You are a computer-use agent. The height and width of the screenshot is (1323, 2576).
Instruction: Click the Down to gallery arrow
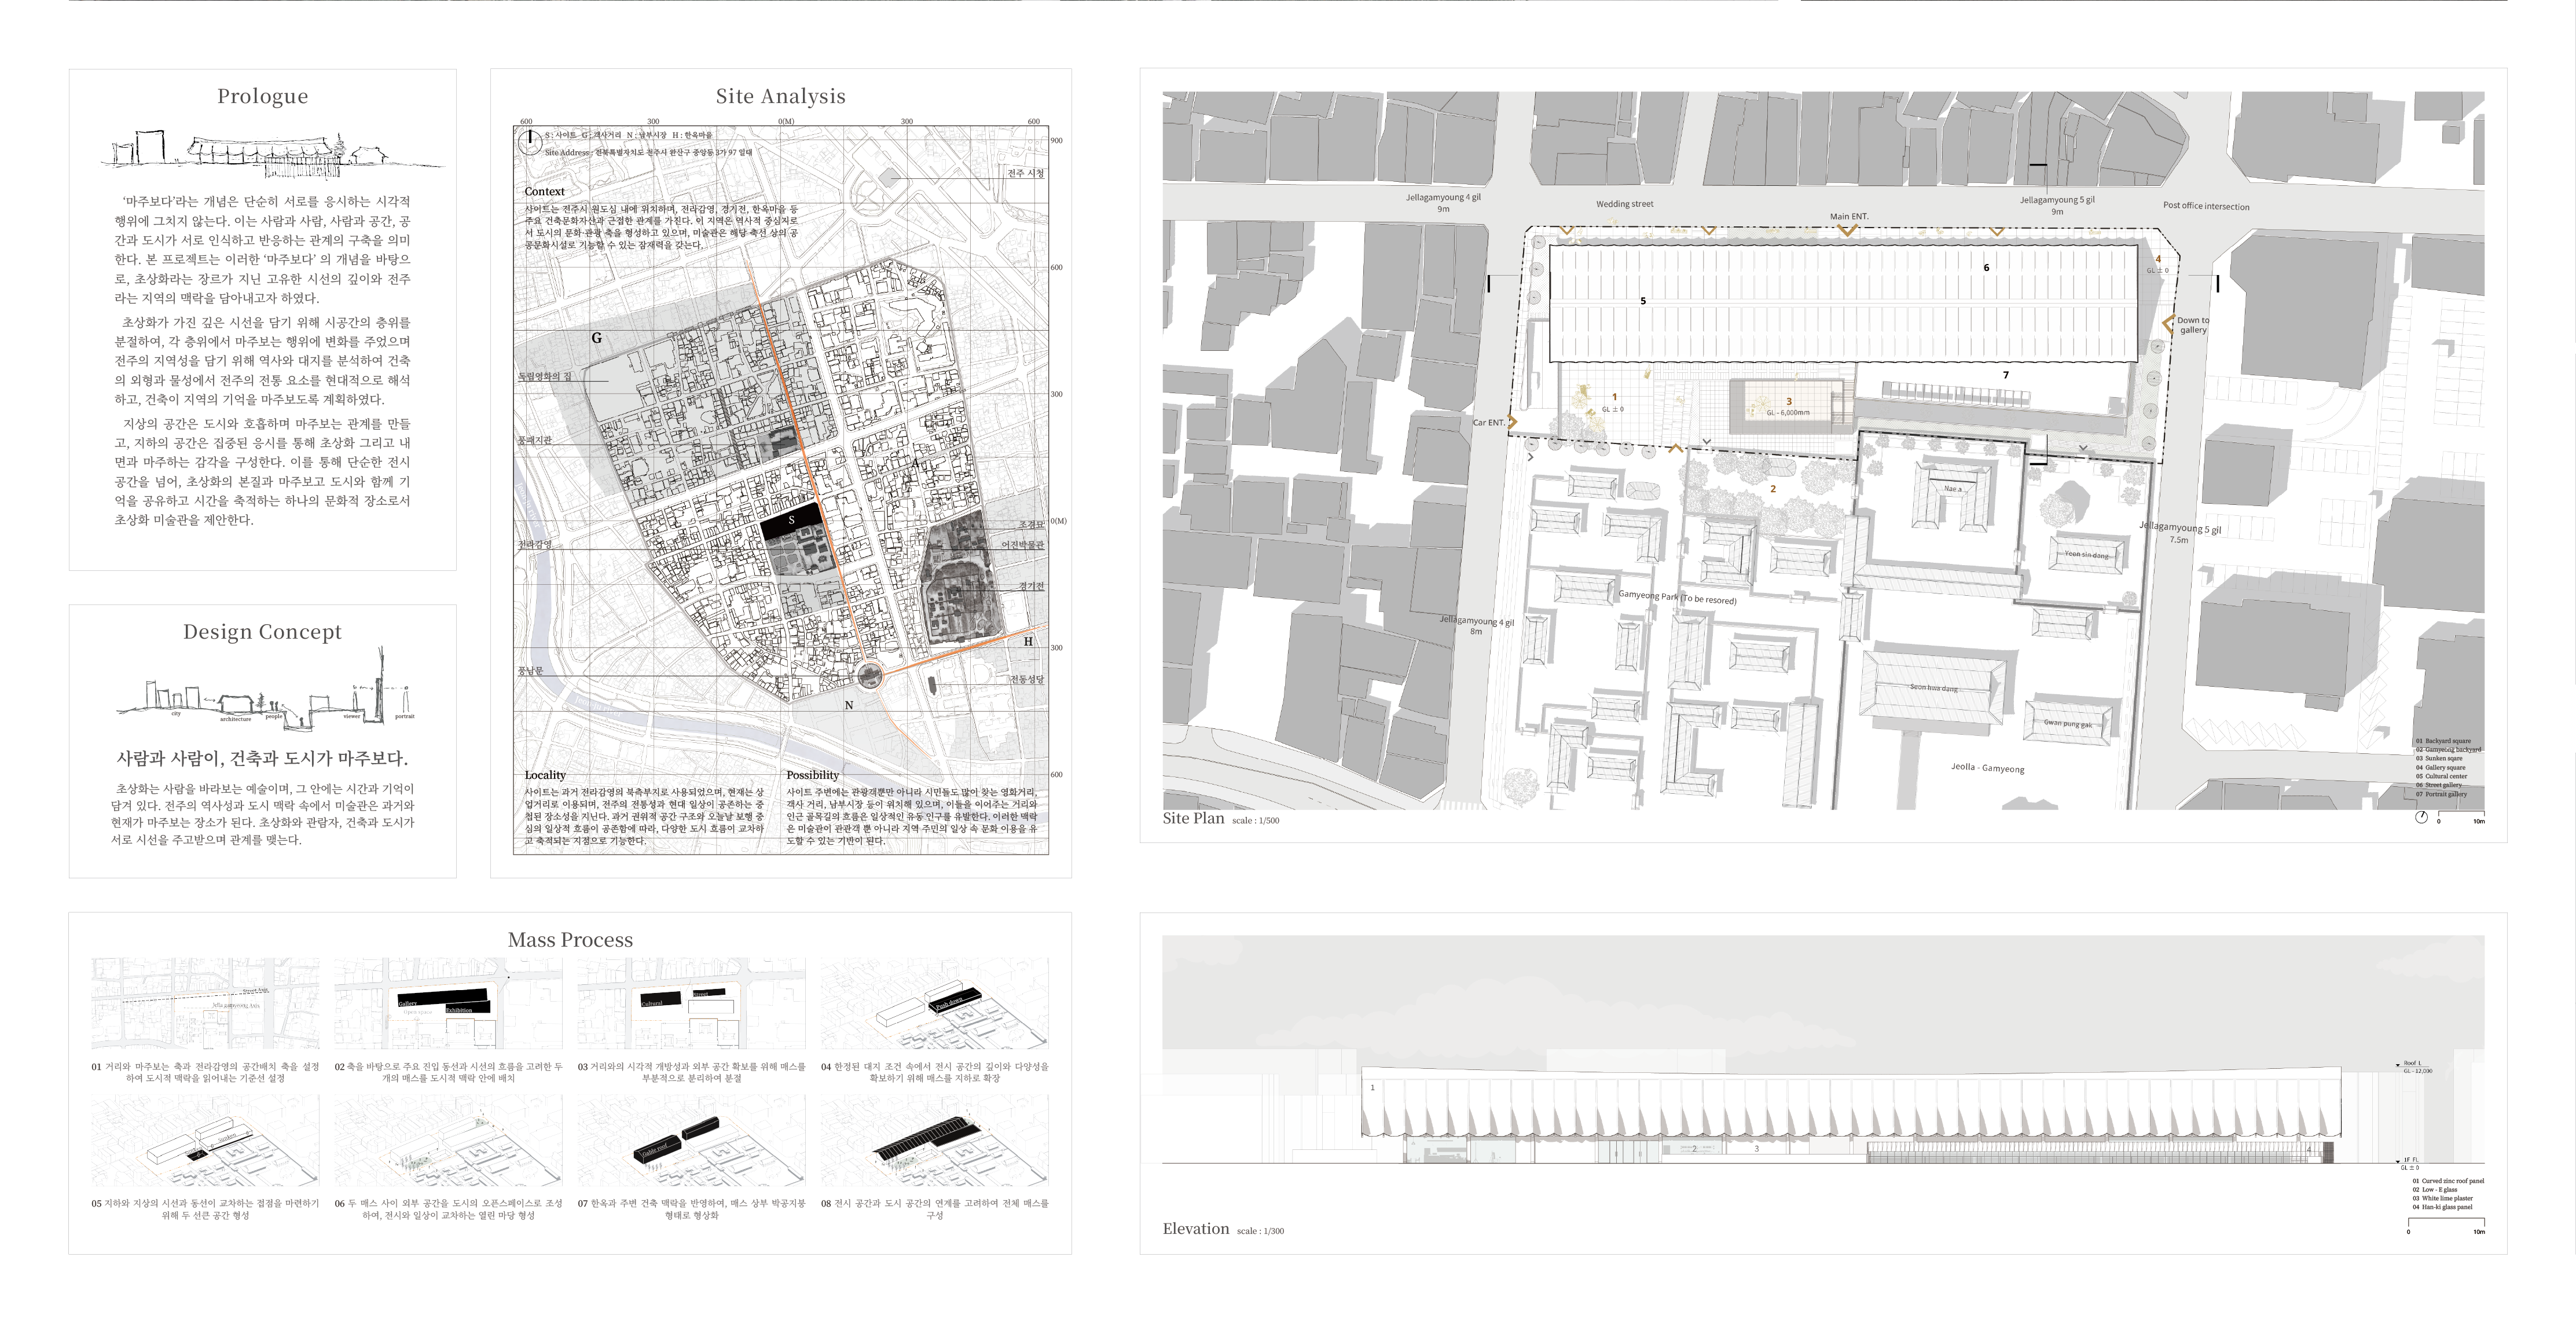(2168, 324)
